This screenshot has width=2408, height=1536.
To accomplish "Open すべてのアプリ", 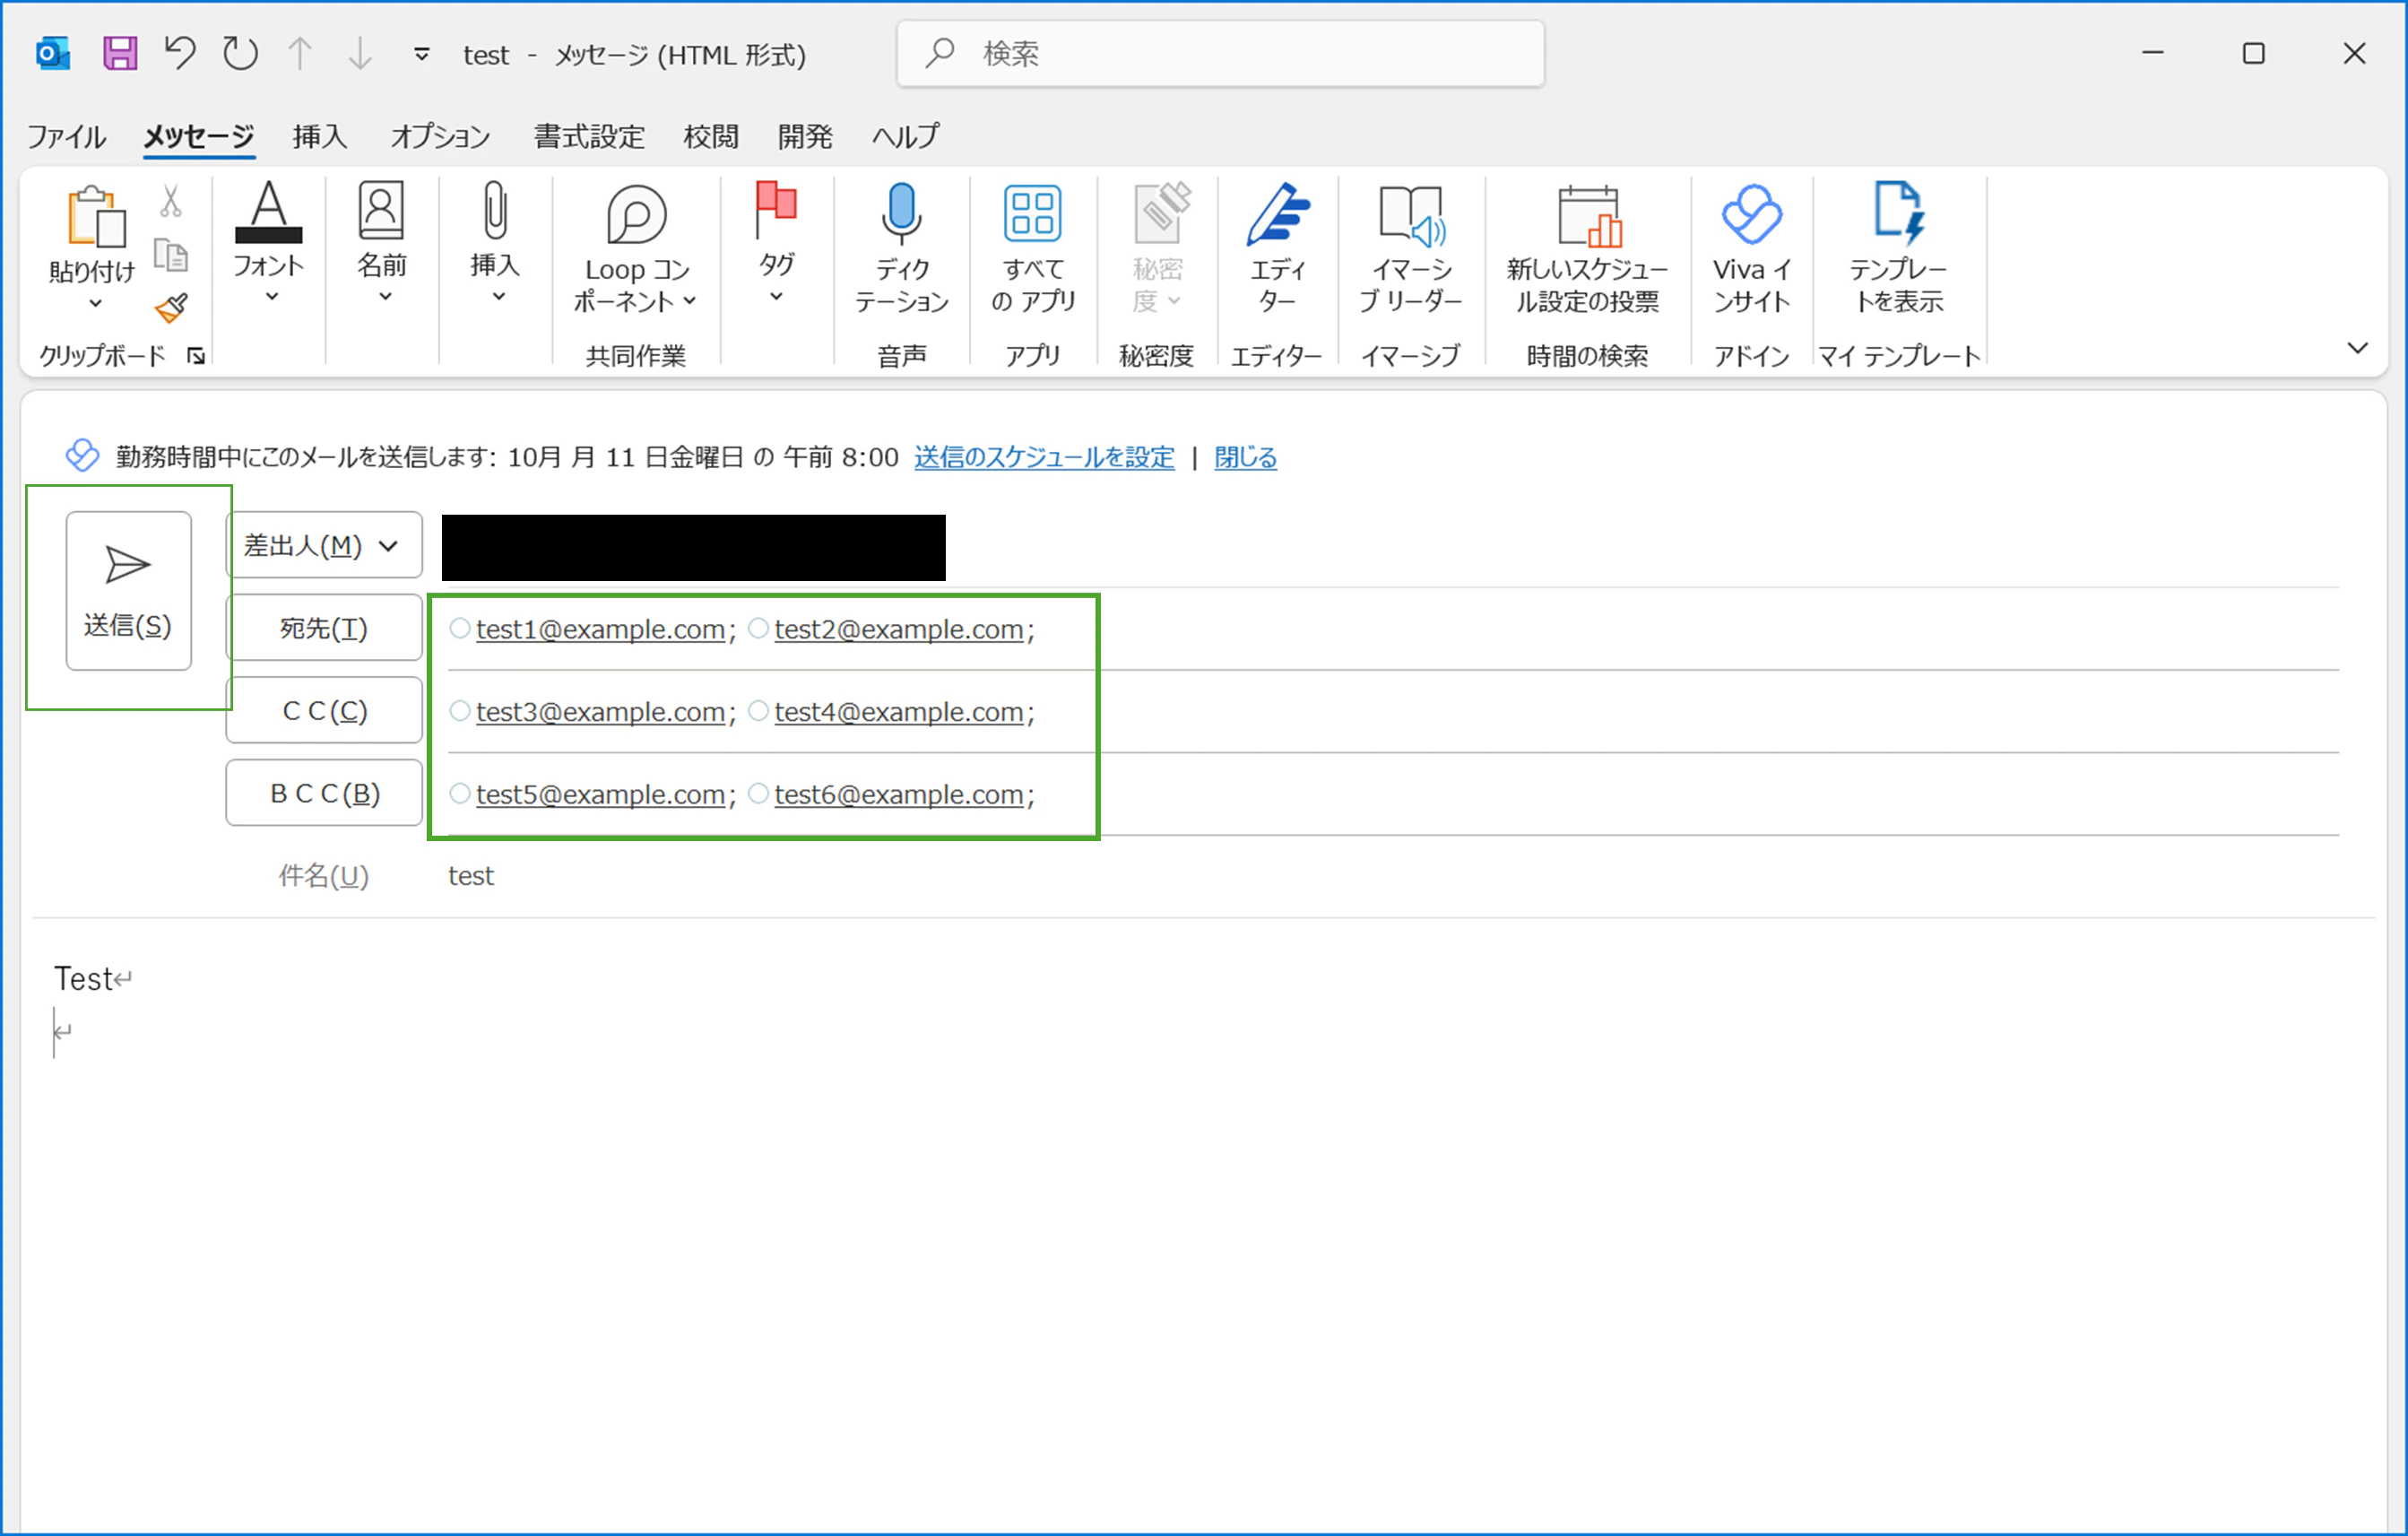I will pyautogui.click(x=1033, y=249).
